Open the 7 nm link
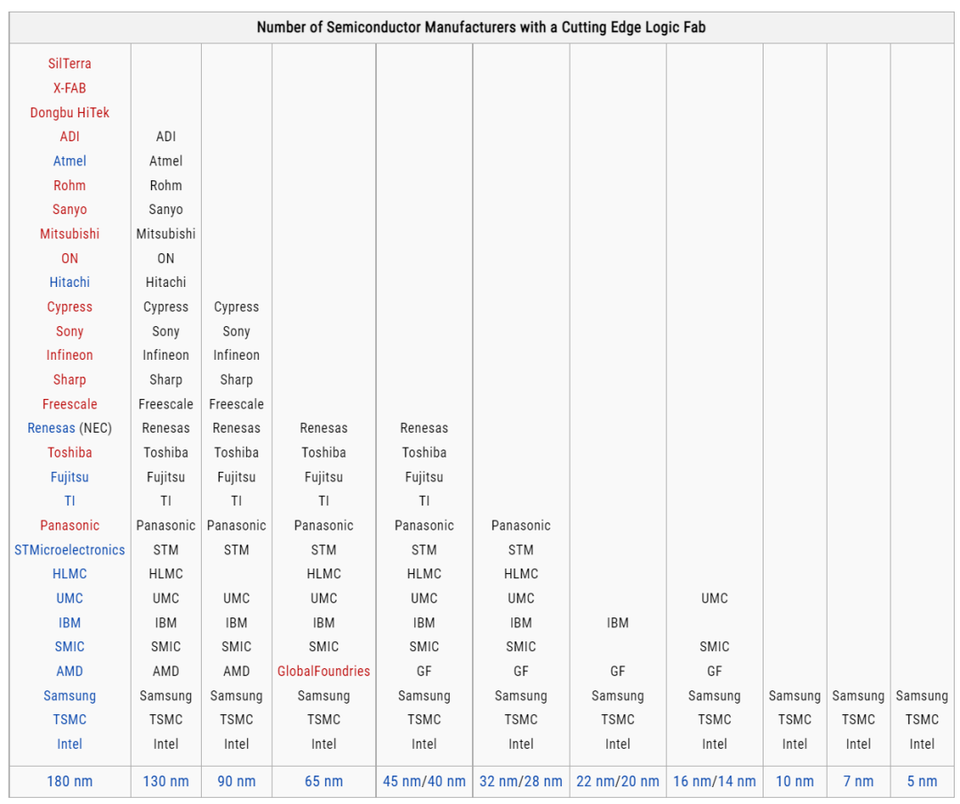 tap(858, 781)
